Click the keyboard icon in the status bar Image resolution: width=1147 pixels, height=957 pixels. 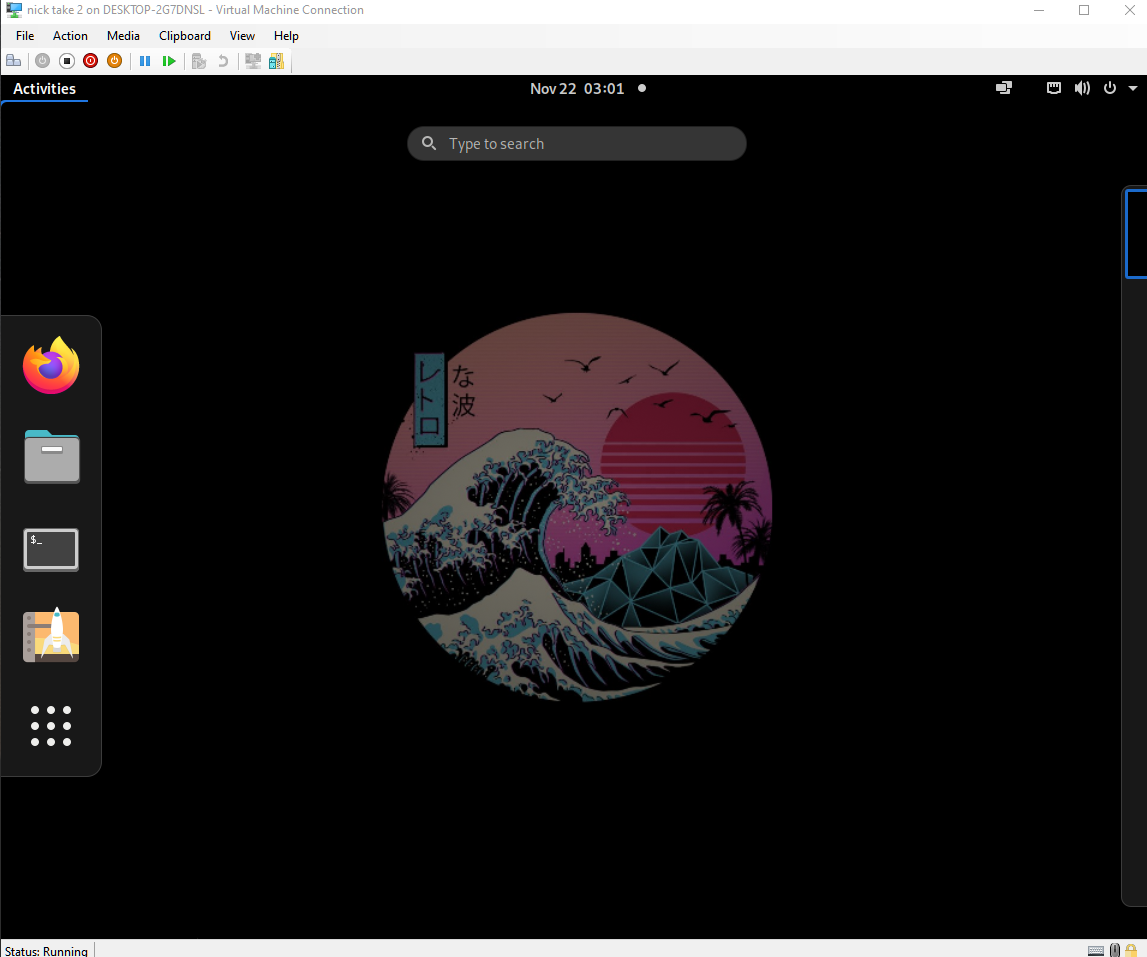[1096, 950]
